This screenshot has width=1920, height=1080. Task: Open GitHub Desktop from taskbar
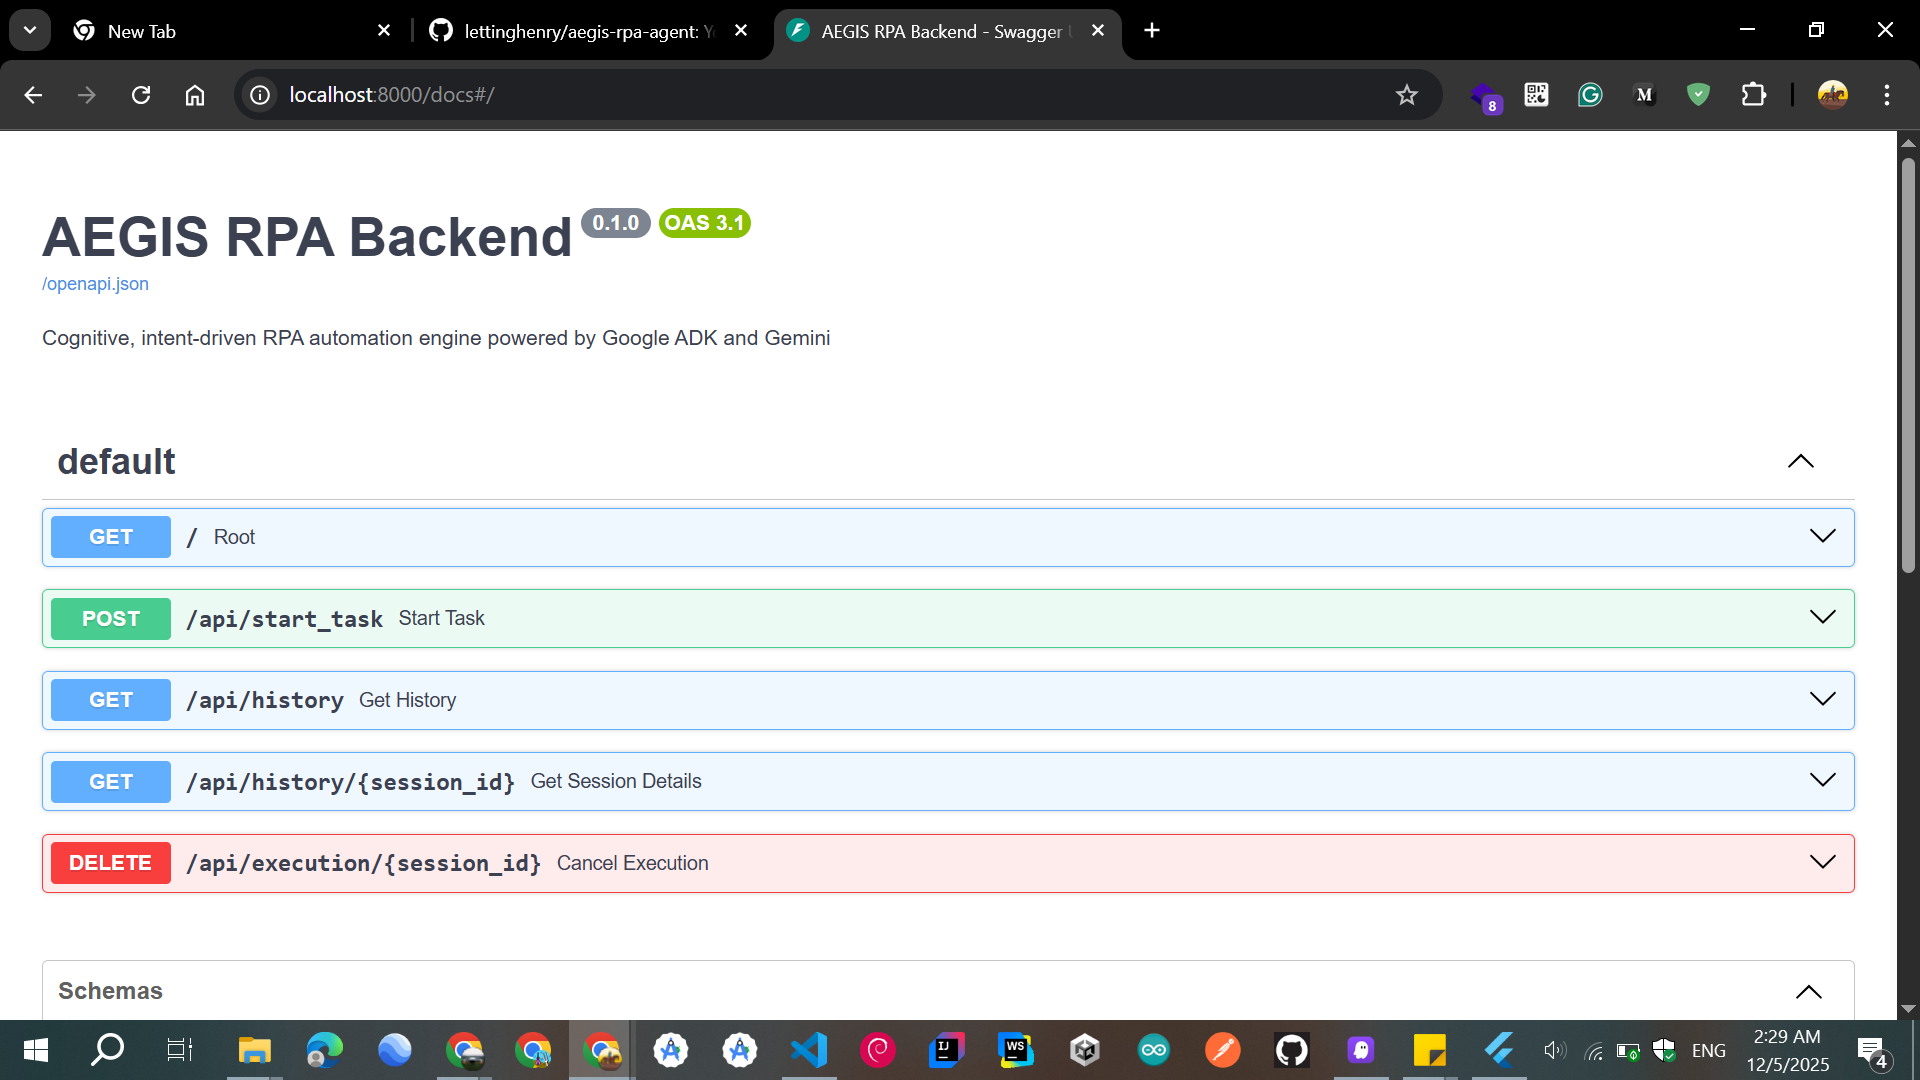tap(1291, 1050)
